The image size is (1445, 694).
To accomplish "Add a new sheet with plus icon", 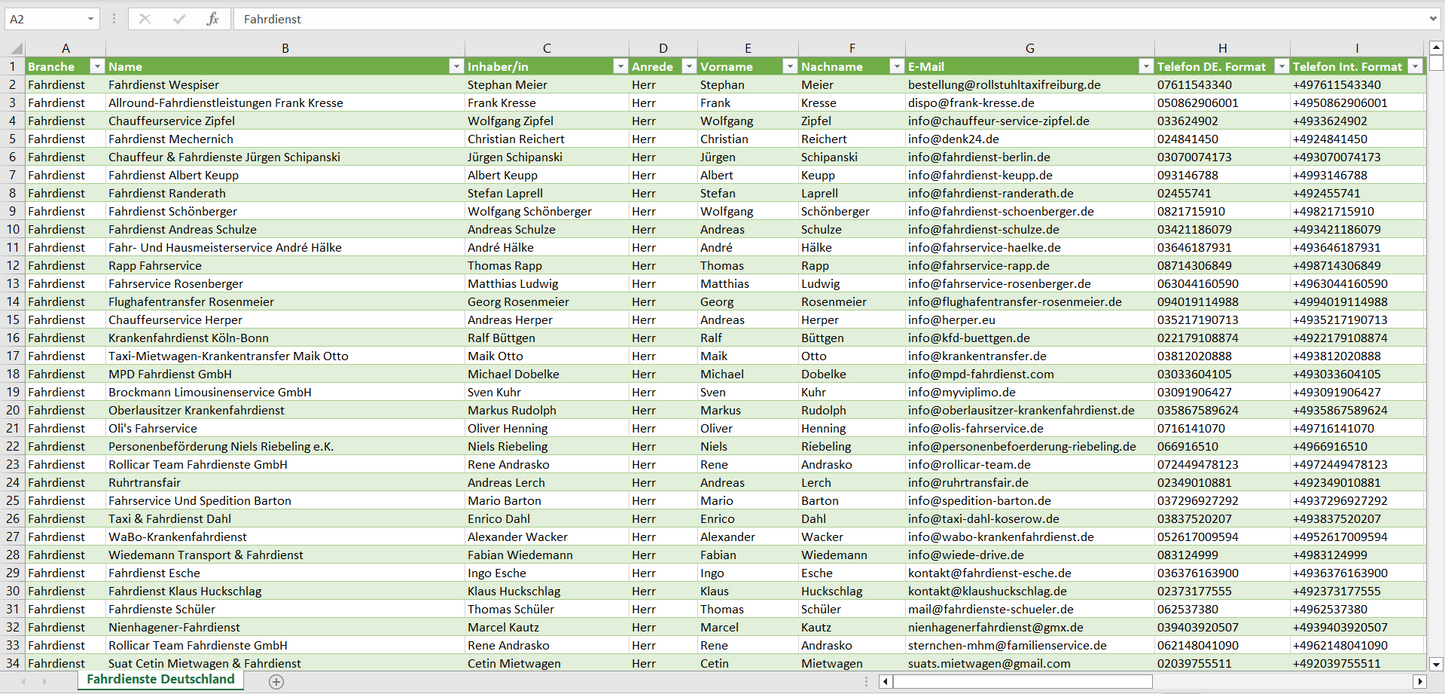I will [x=276, y=681].
